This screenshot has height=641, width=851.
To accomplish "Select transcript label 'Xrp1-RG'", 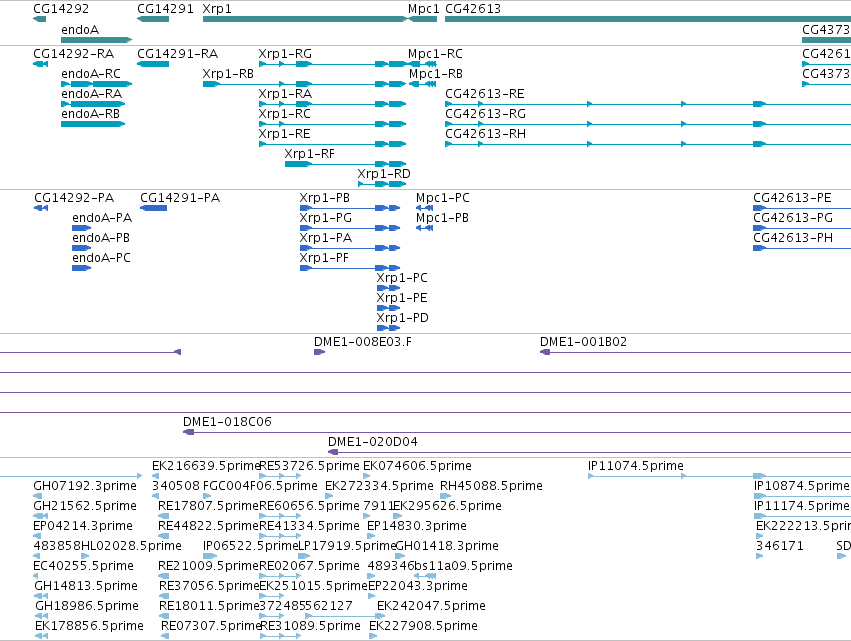I will (x=285, y=54).
